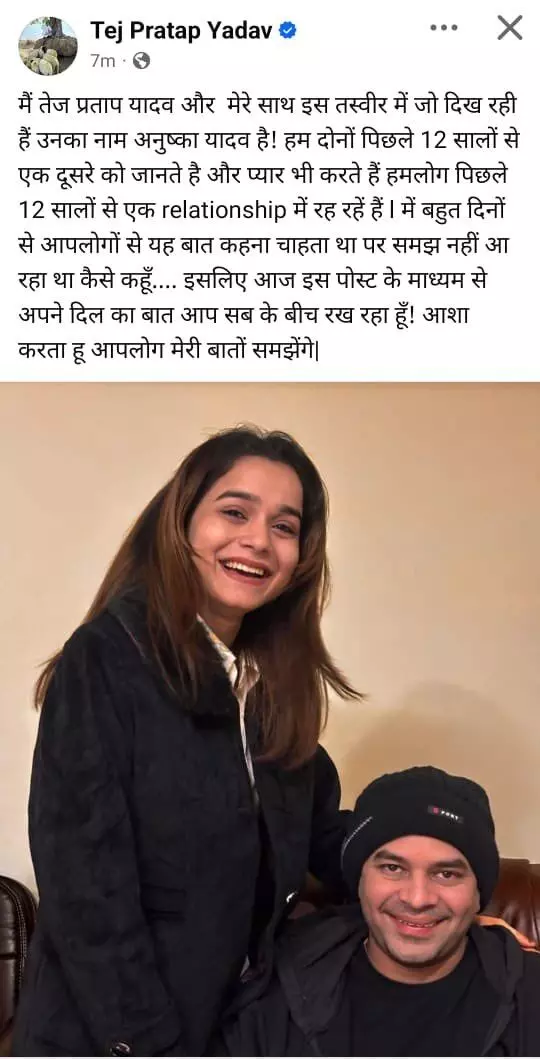Close the post viewer with X

pos(510,28)
